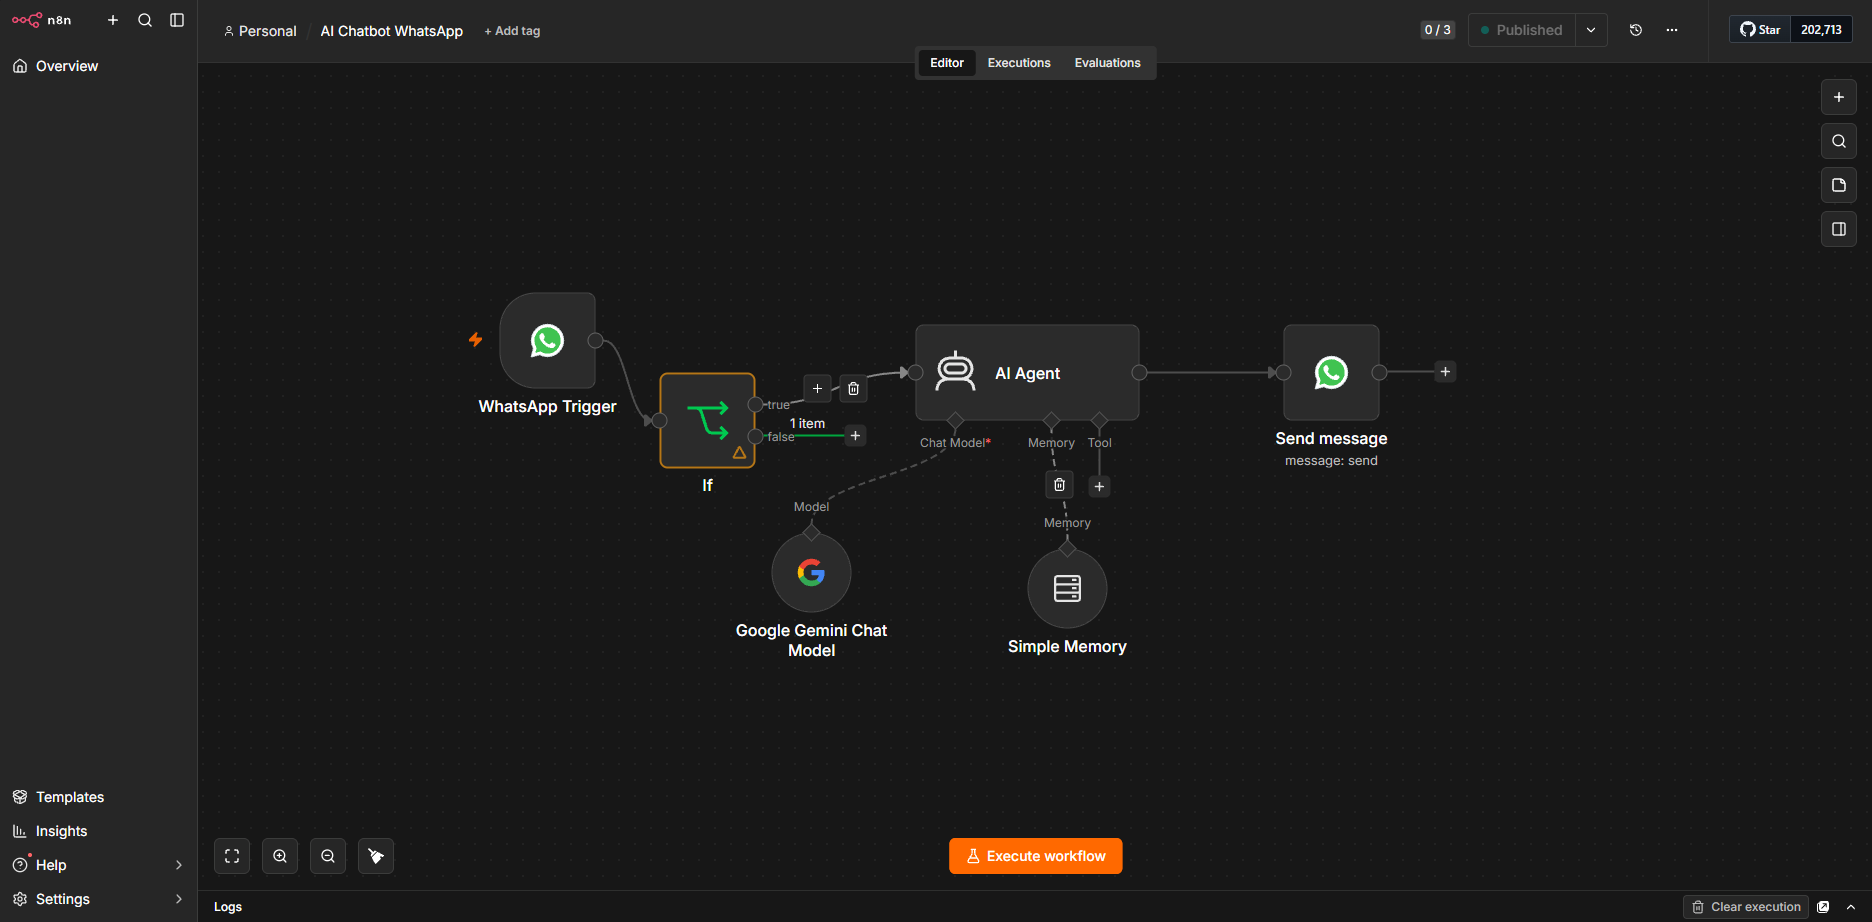The height and width of the screenshot is (922, 1872).
Task: Click the n8n logo in sidebar
Action: (x=41, y=20)
